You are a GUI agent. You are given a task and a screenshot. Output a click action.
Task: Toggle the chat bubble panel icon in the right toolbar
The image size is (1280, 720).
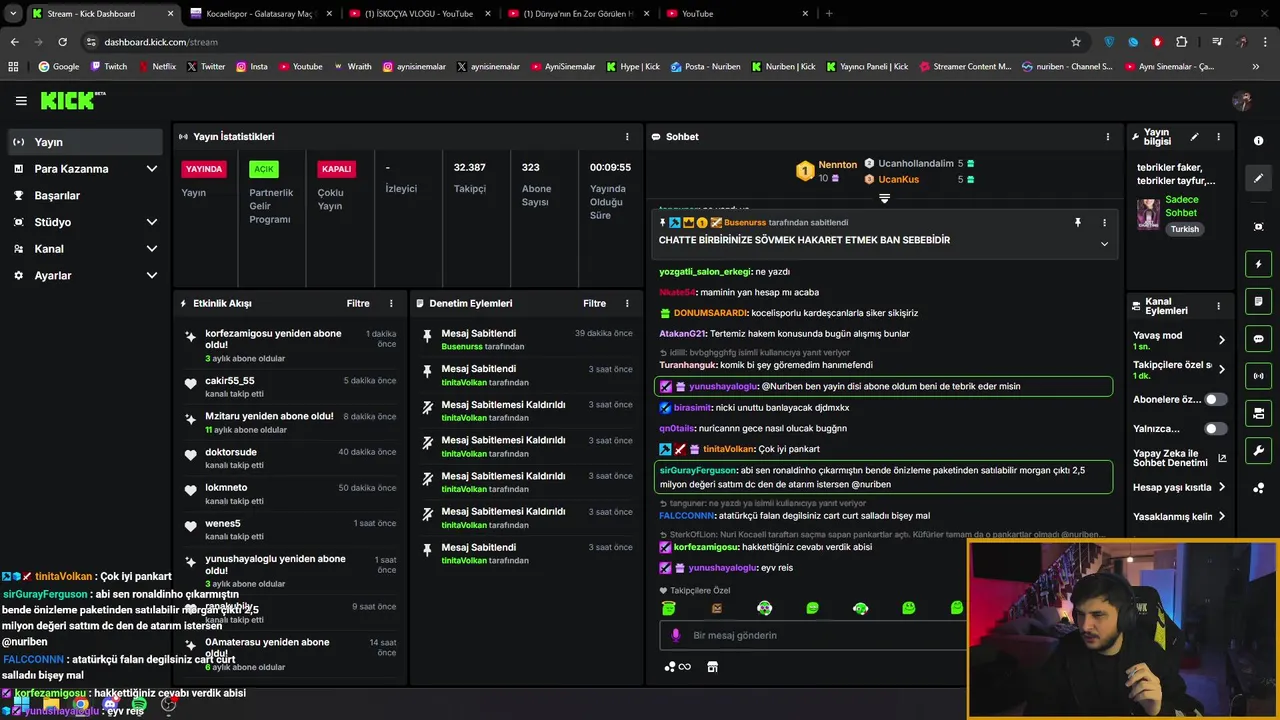[x=1258, y=339]
